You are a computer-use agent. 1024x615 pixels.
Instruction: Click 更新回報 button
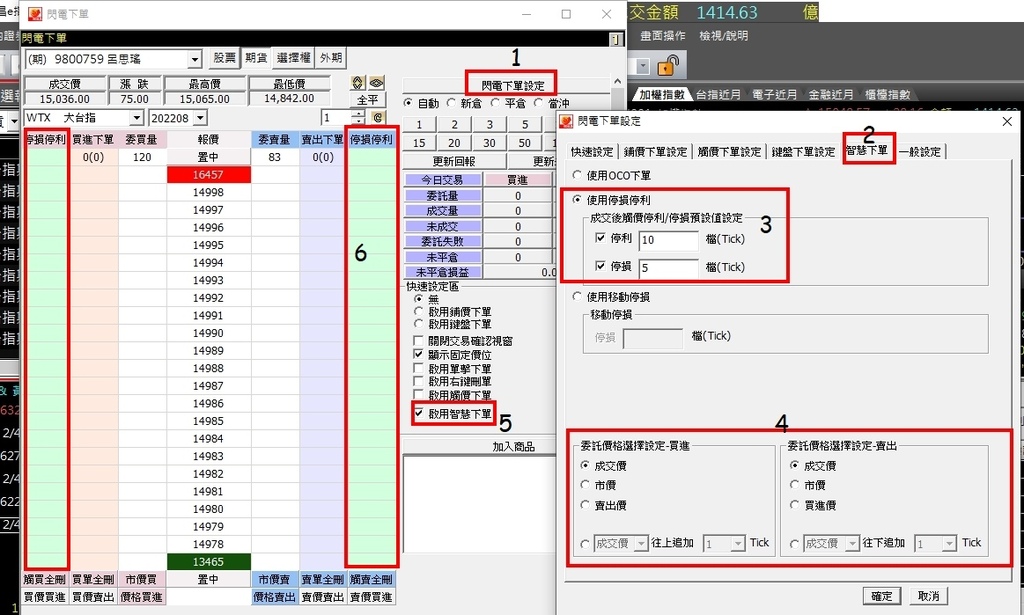click(x=454, y=161)
